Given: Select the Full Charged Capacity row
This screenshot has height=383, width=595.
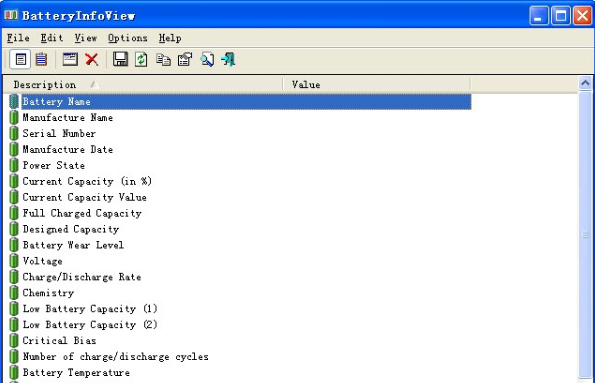Looking at the screenshot, I should [x=240, y=213].
